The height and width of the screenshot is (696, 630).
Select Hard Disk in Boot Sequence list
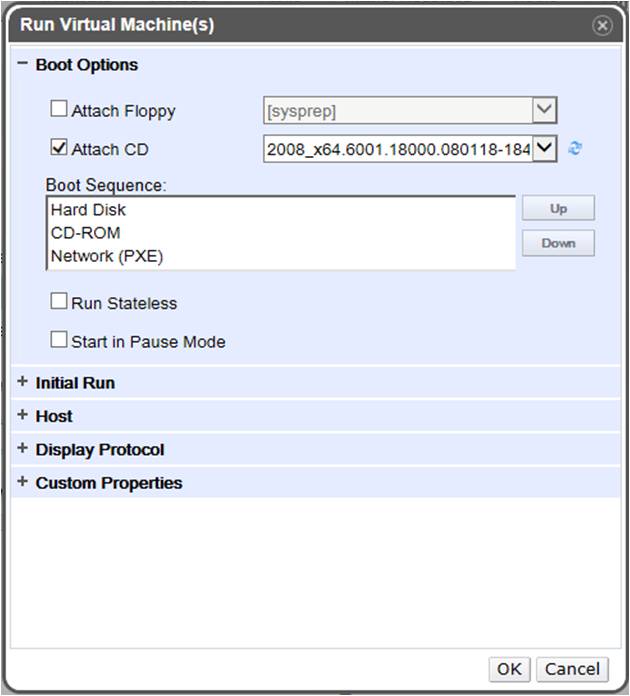point(88,210)
